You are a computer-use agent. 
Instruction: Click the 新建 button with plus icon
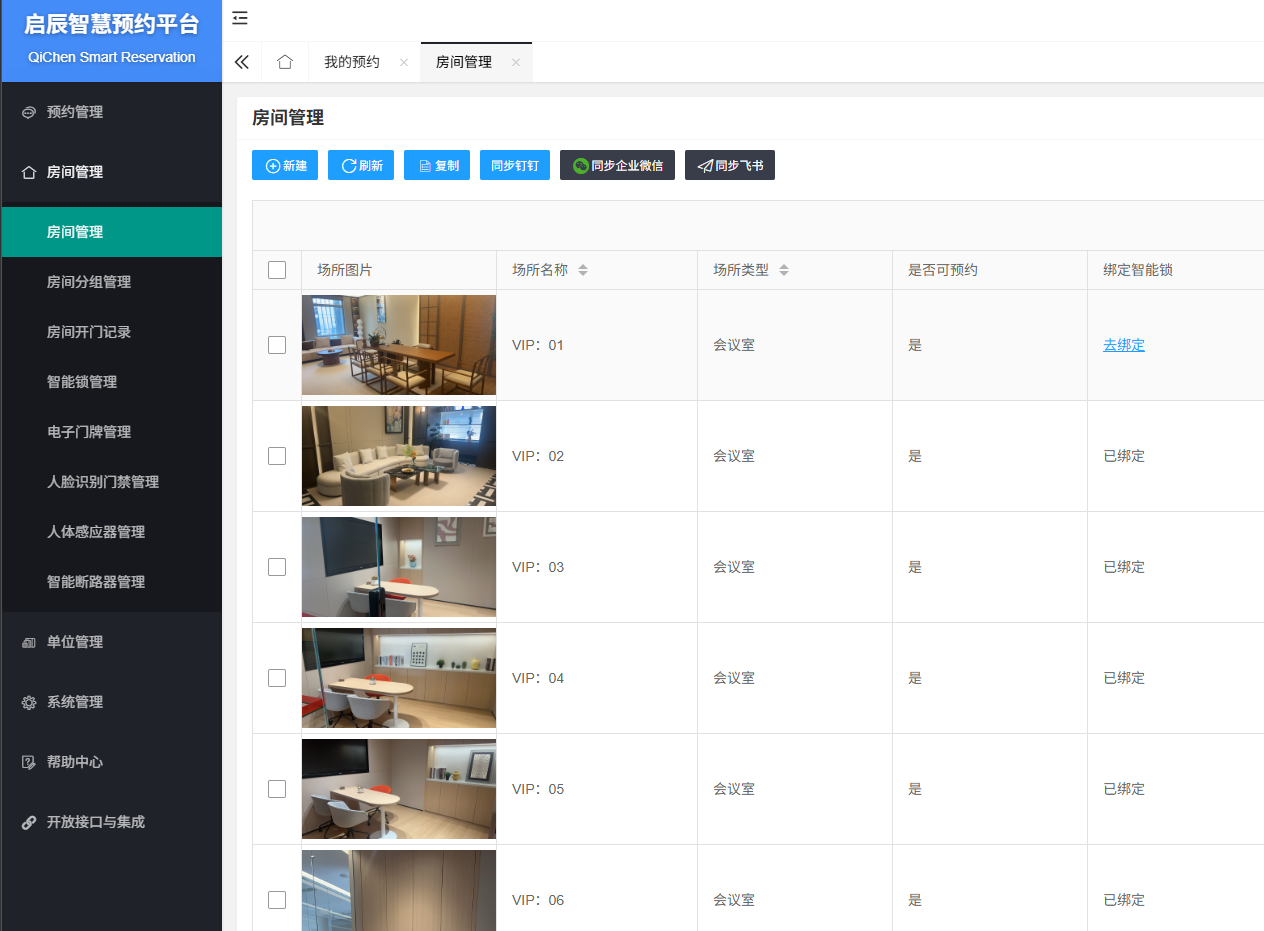pyautogui.click(x=285, y=166)
